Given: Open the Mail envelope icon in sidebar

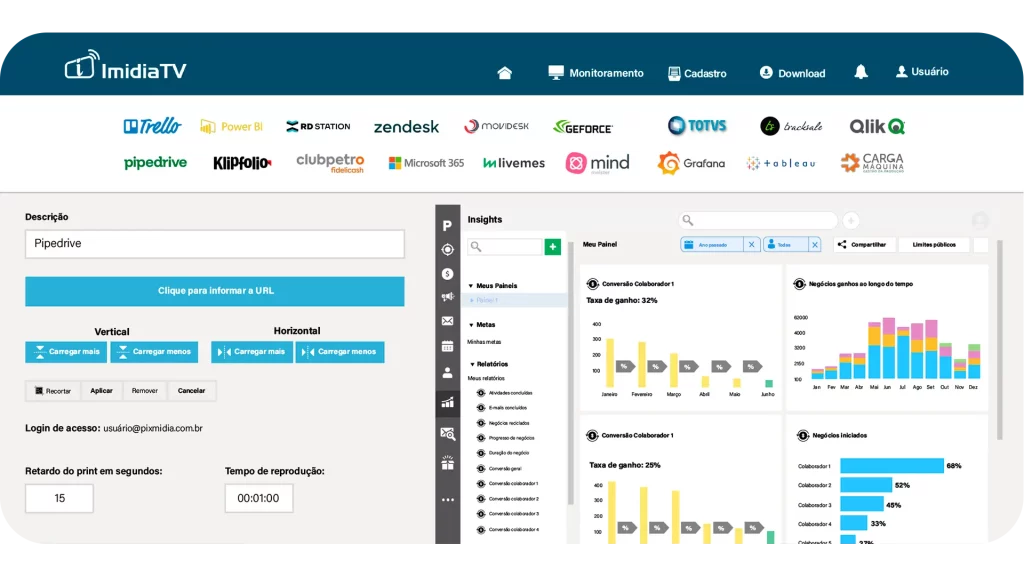Looking at the screenshot, I should click(x=447, y=321).
